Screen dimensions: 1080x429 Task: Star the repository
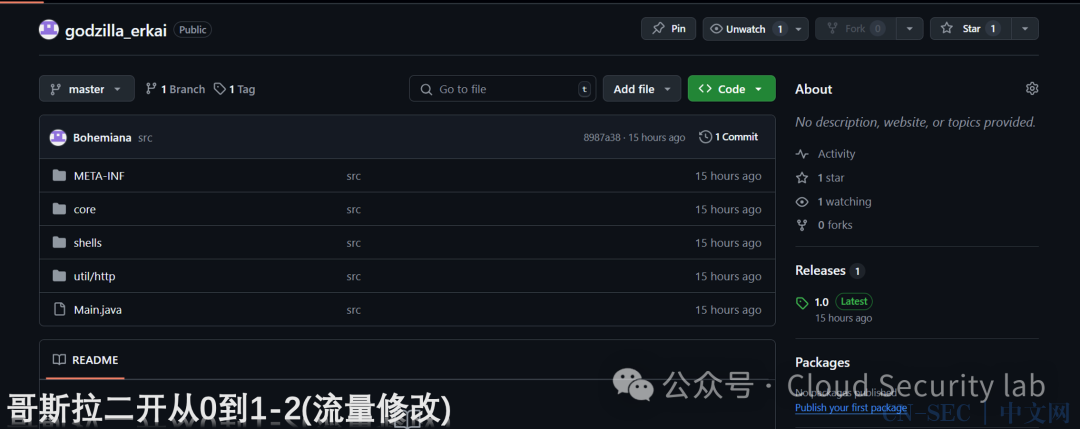tap(970, 29)
